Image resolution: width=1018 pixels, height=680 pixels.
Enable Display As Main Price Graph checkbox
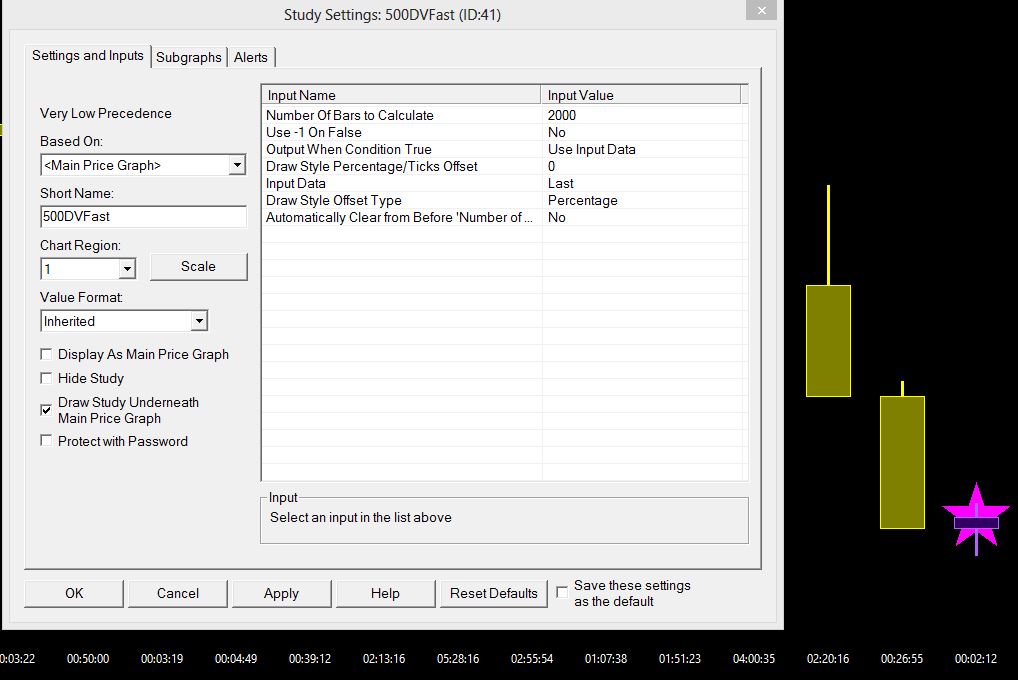coord(46,354)
